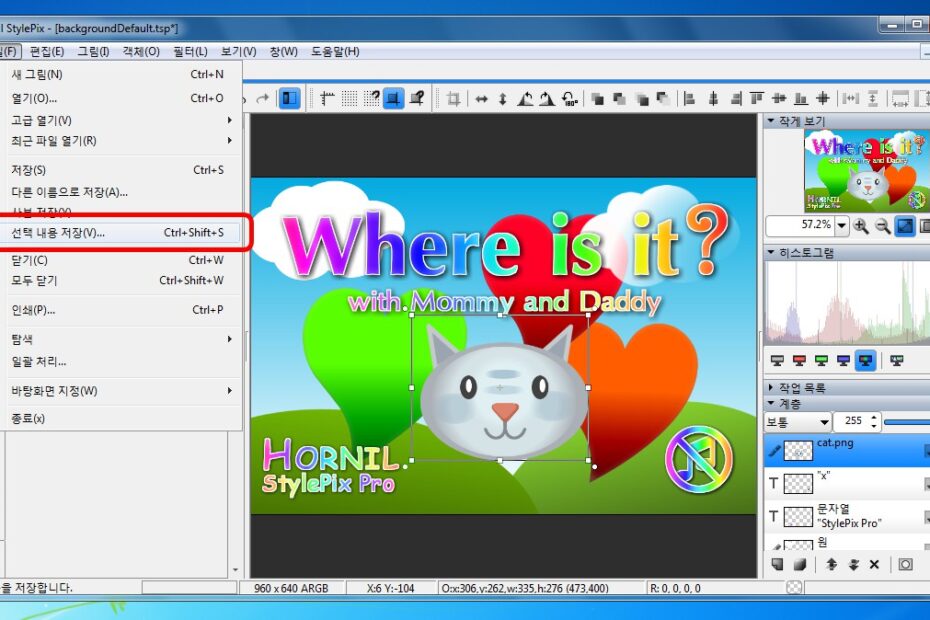This screenshot has height=620, width=930.
Task: Expand the 최근 파일 열기(R) submenu
Action: click(123, 141)
